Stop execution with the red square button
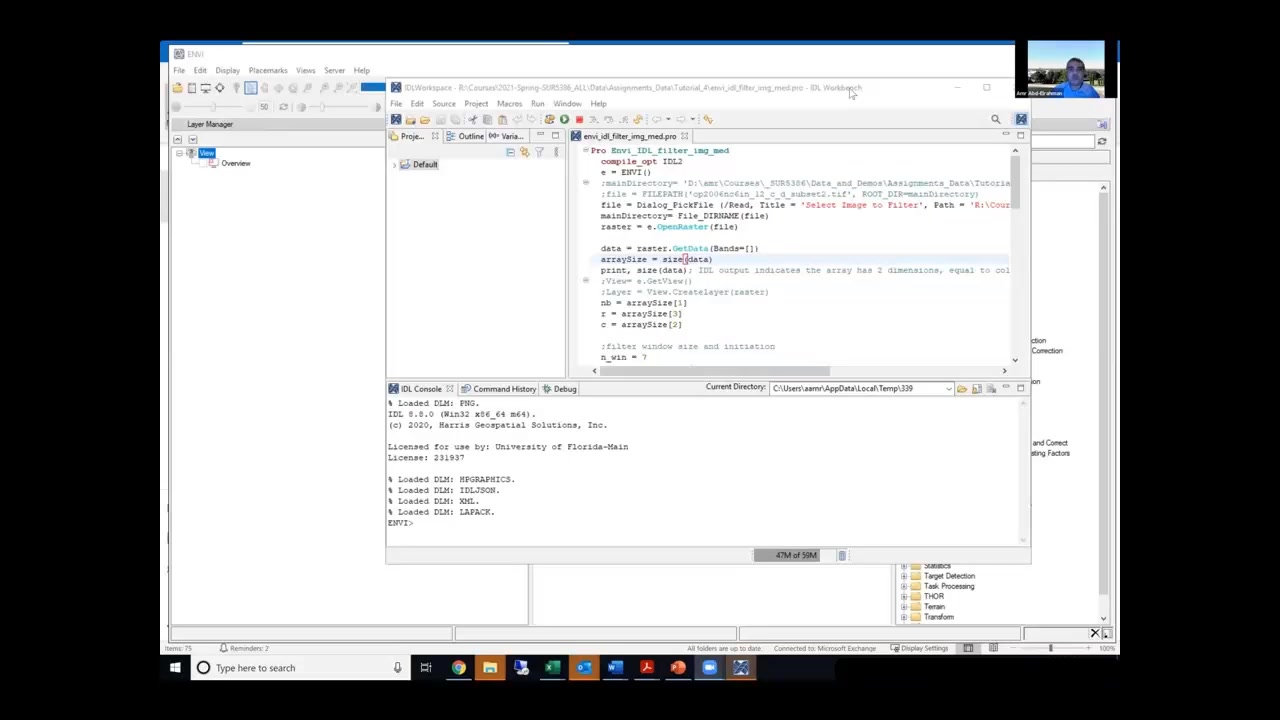1280x720 pixels. click(579, 119)
